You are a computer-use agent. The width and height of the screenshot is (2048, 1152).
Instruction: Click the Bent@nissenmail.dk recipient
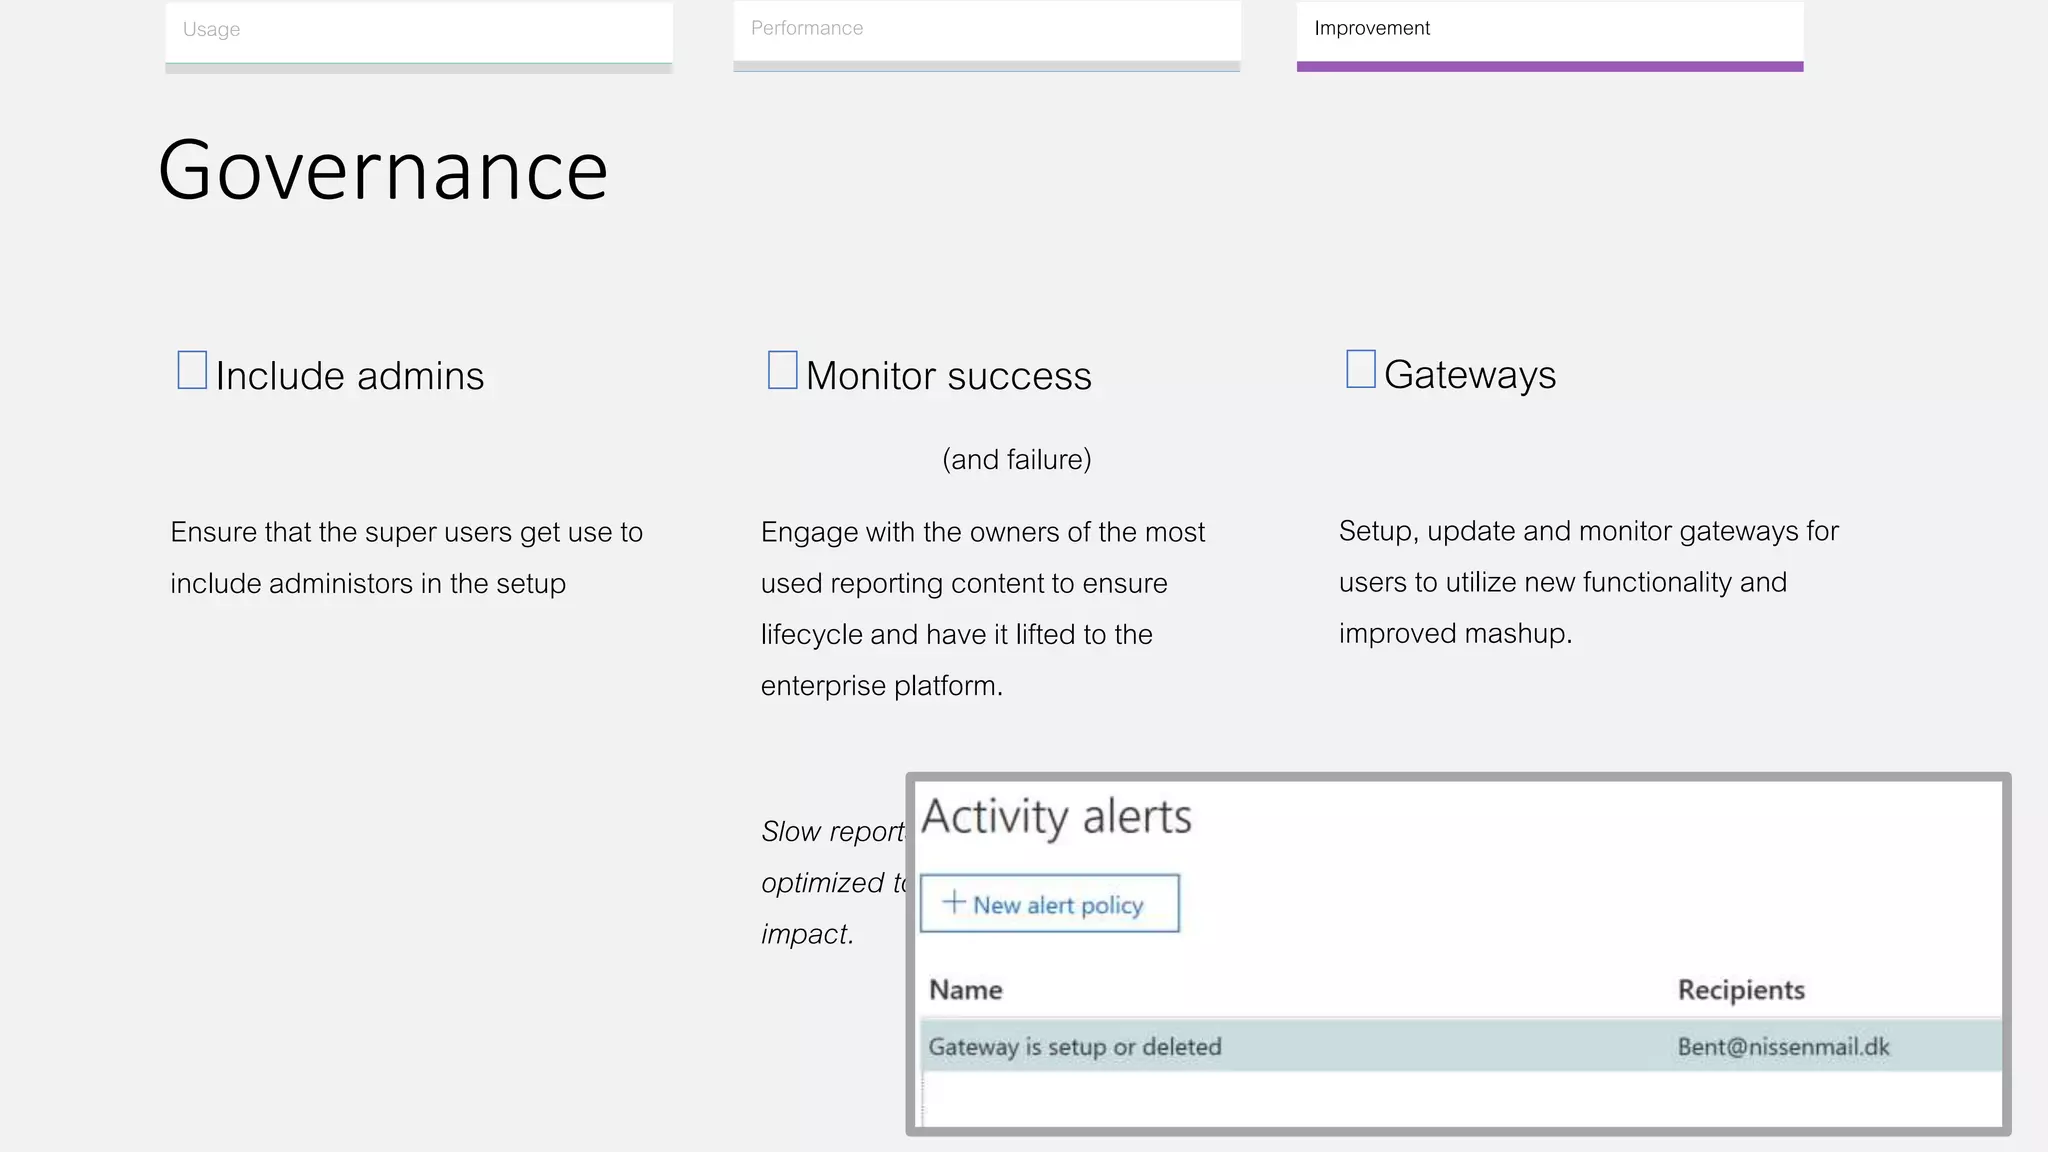(x=1784, y=1047)
